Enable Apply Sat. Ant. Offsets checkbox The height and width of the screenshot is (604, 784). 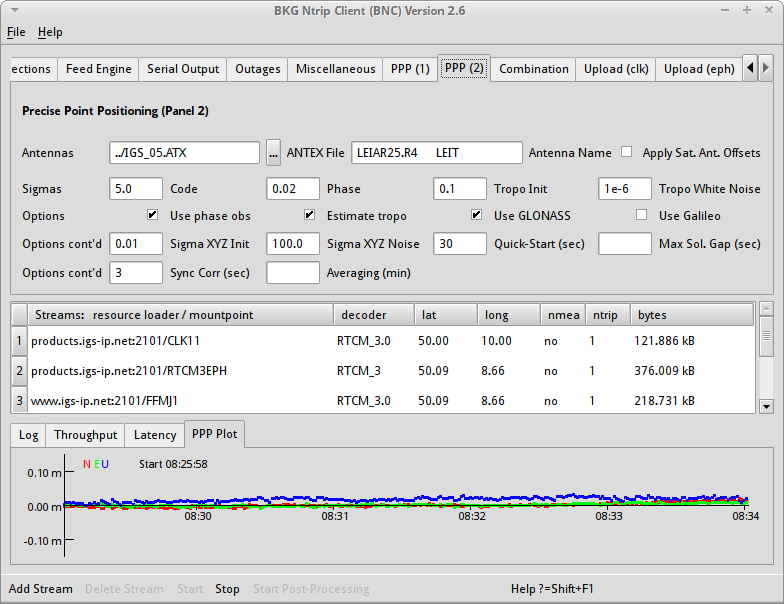pyautogui.click(x=627, y=153)
